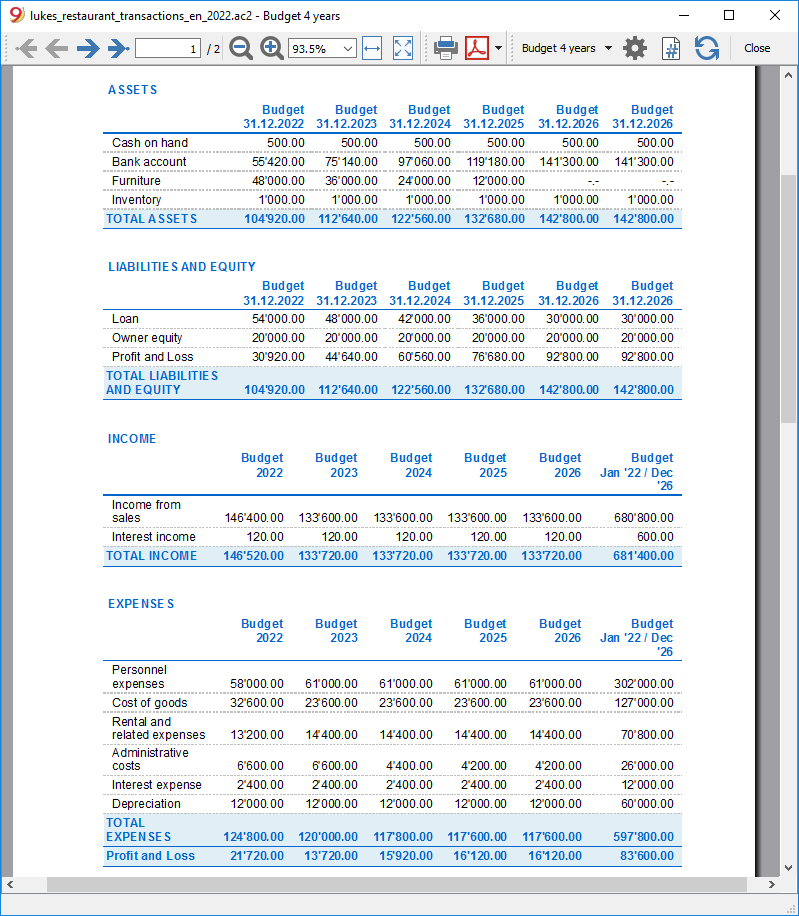Click the Cash on hand row label
The height and width of the screenshot is (916, 799).
coord(150,143)
